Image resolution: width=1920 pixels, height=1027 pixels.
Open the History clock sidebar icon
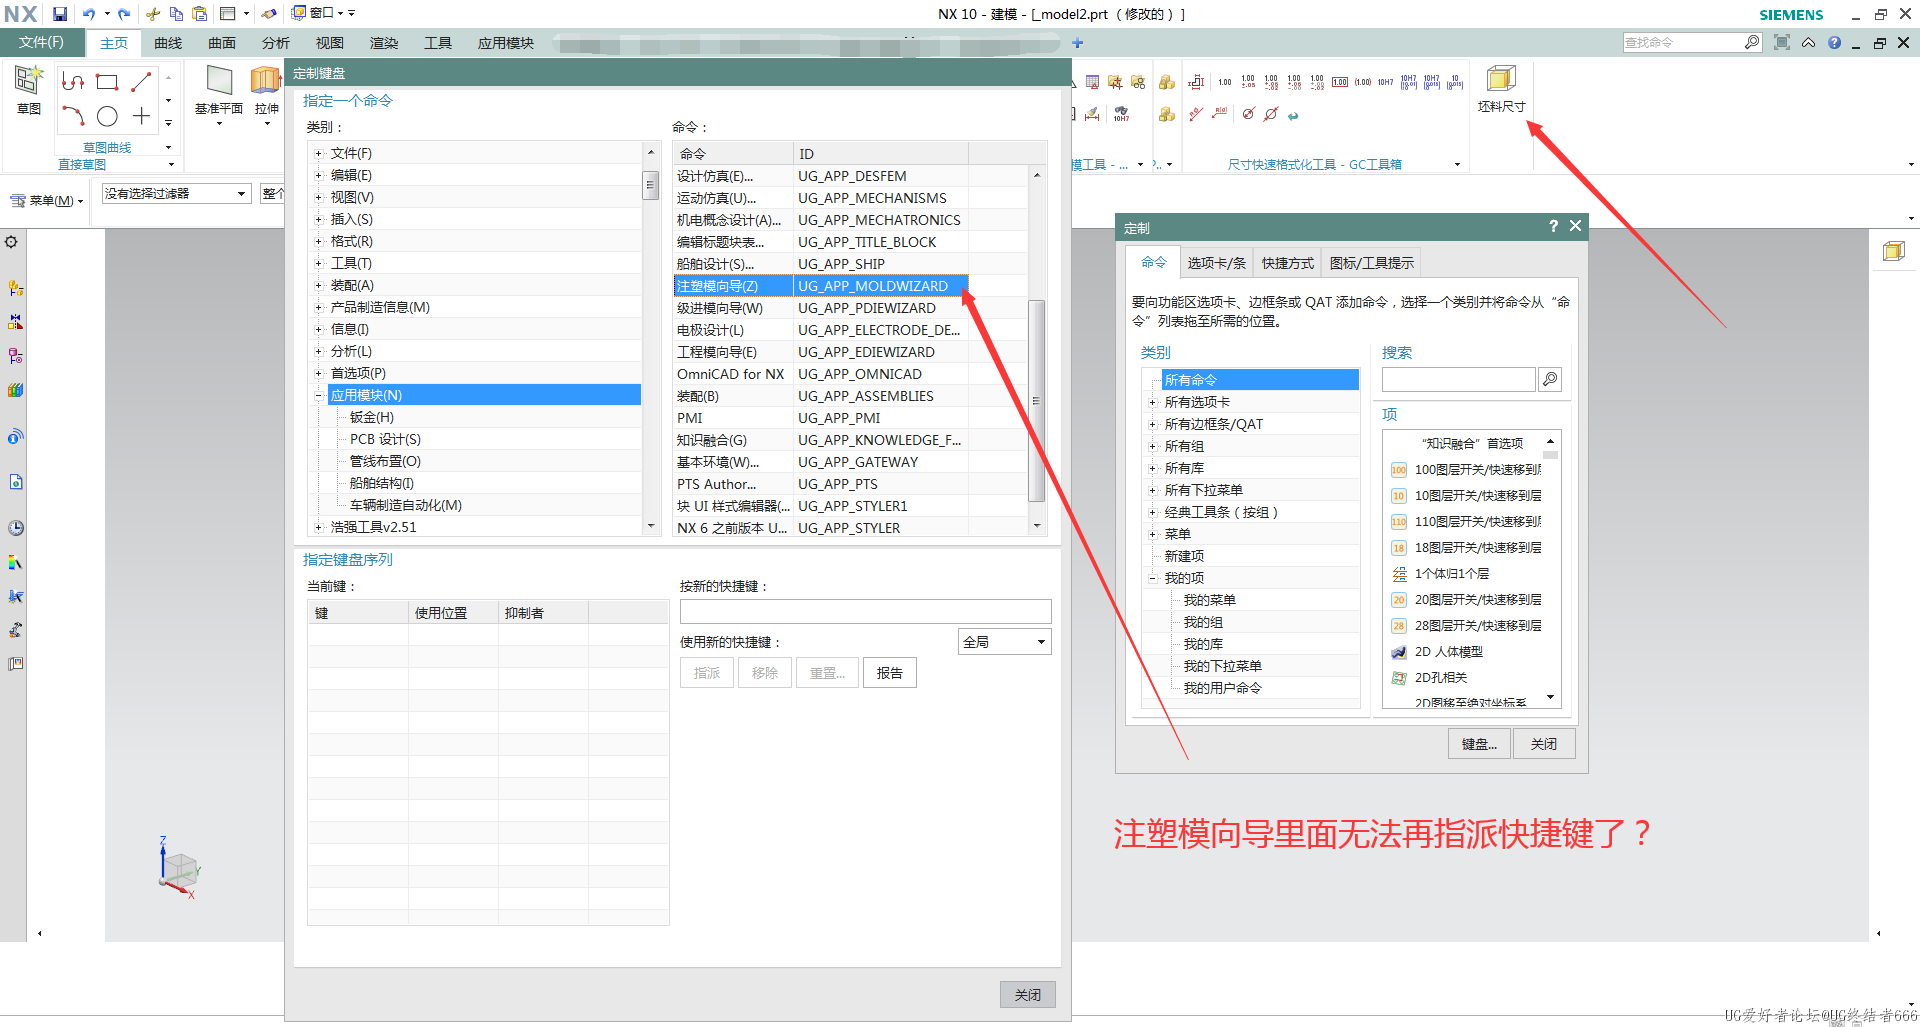(x=16, y=528)
